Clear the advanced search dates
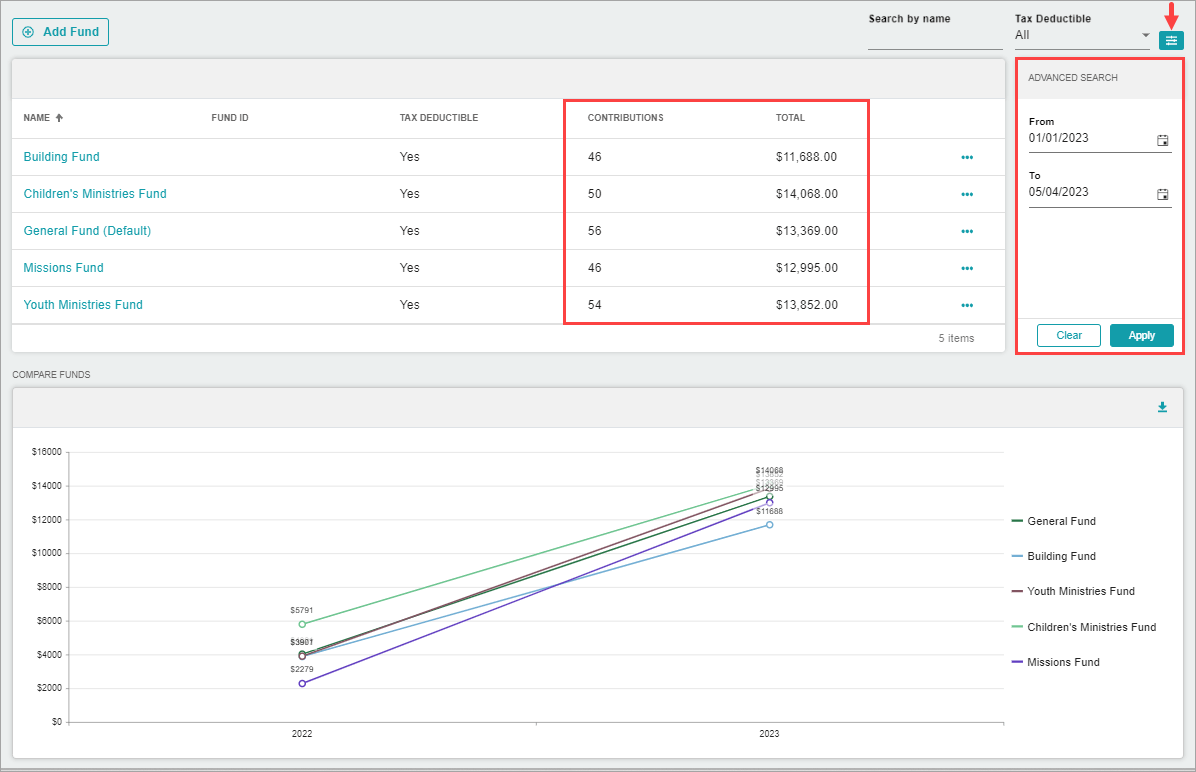The height and width of the screenshot is (772, 1196). click(1069, 336)
